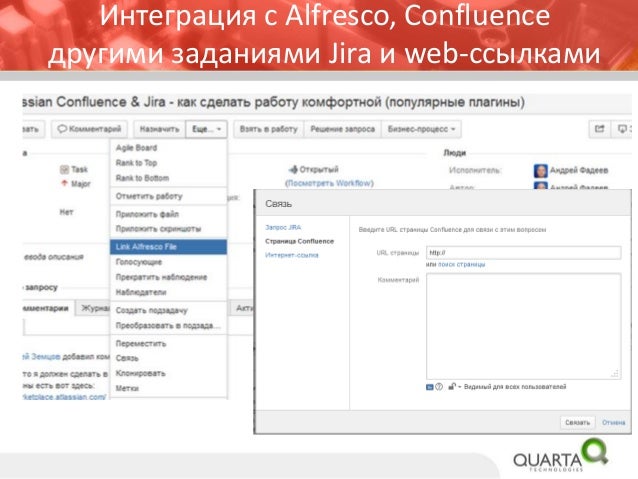Screen dimensions: 638x479
Task: Click the Взять в работу button
Action: (x=269, y=129)
